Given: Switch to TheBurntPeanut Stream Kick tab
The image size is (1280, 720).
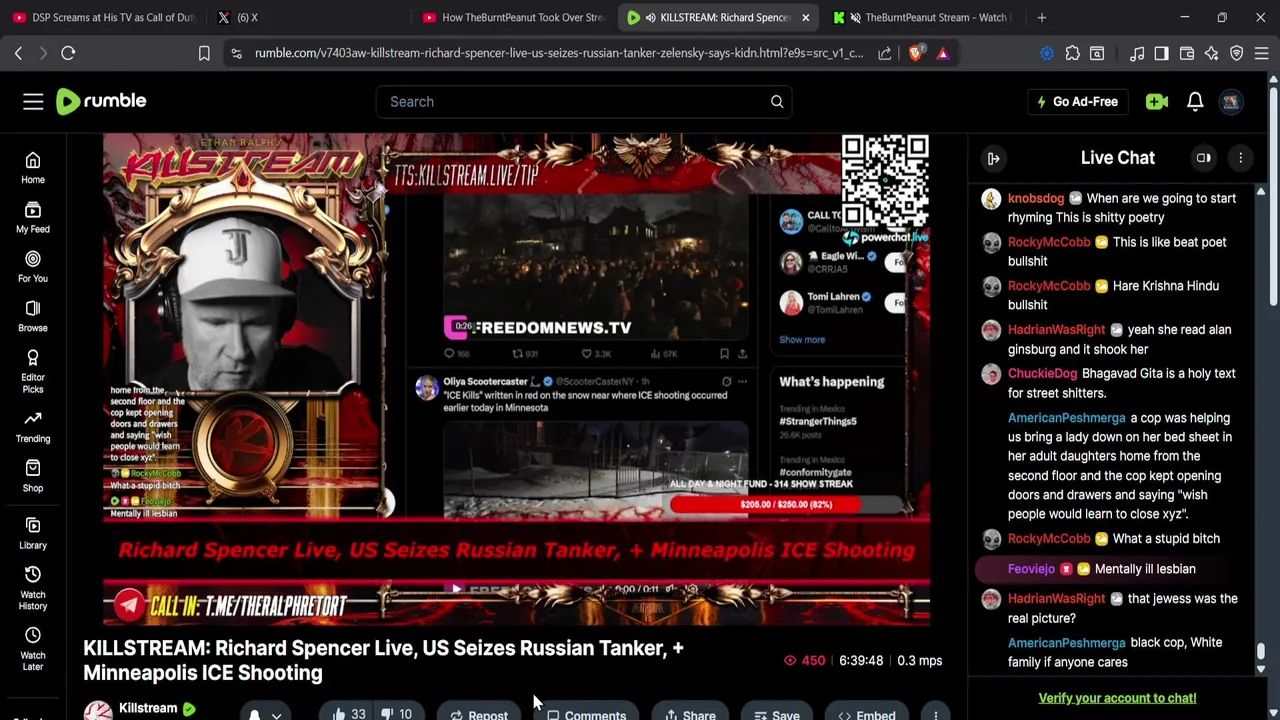Looking at the screenshot, I should tap(923, 17).
